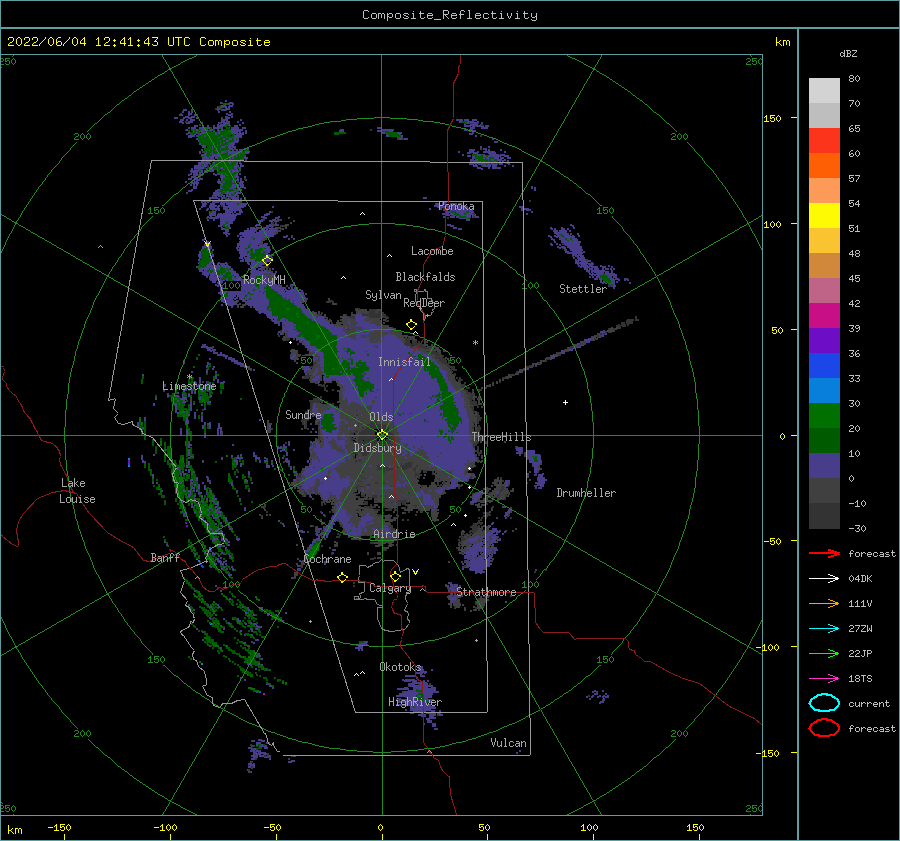Click the Drumheller town label
Screen dimensions: 900x841
pyautogui.click(x=586, y=493)
